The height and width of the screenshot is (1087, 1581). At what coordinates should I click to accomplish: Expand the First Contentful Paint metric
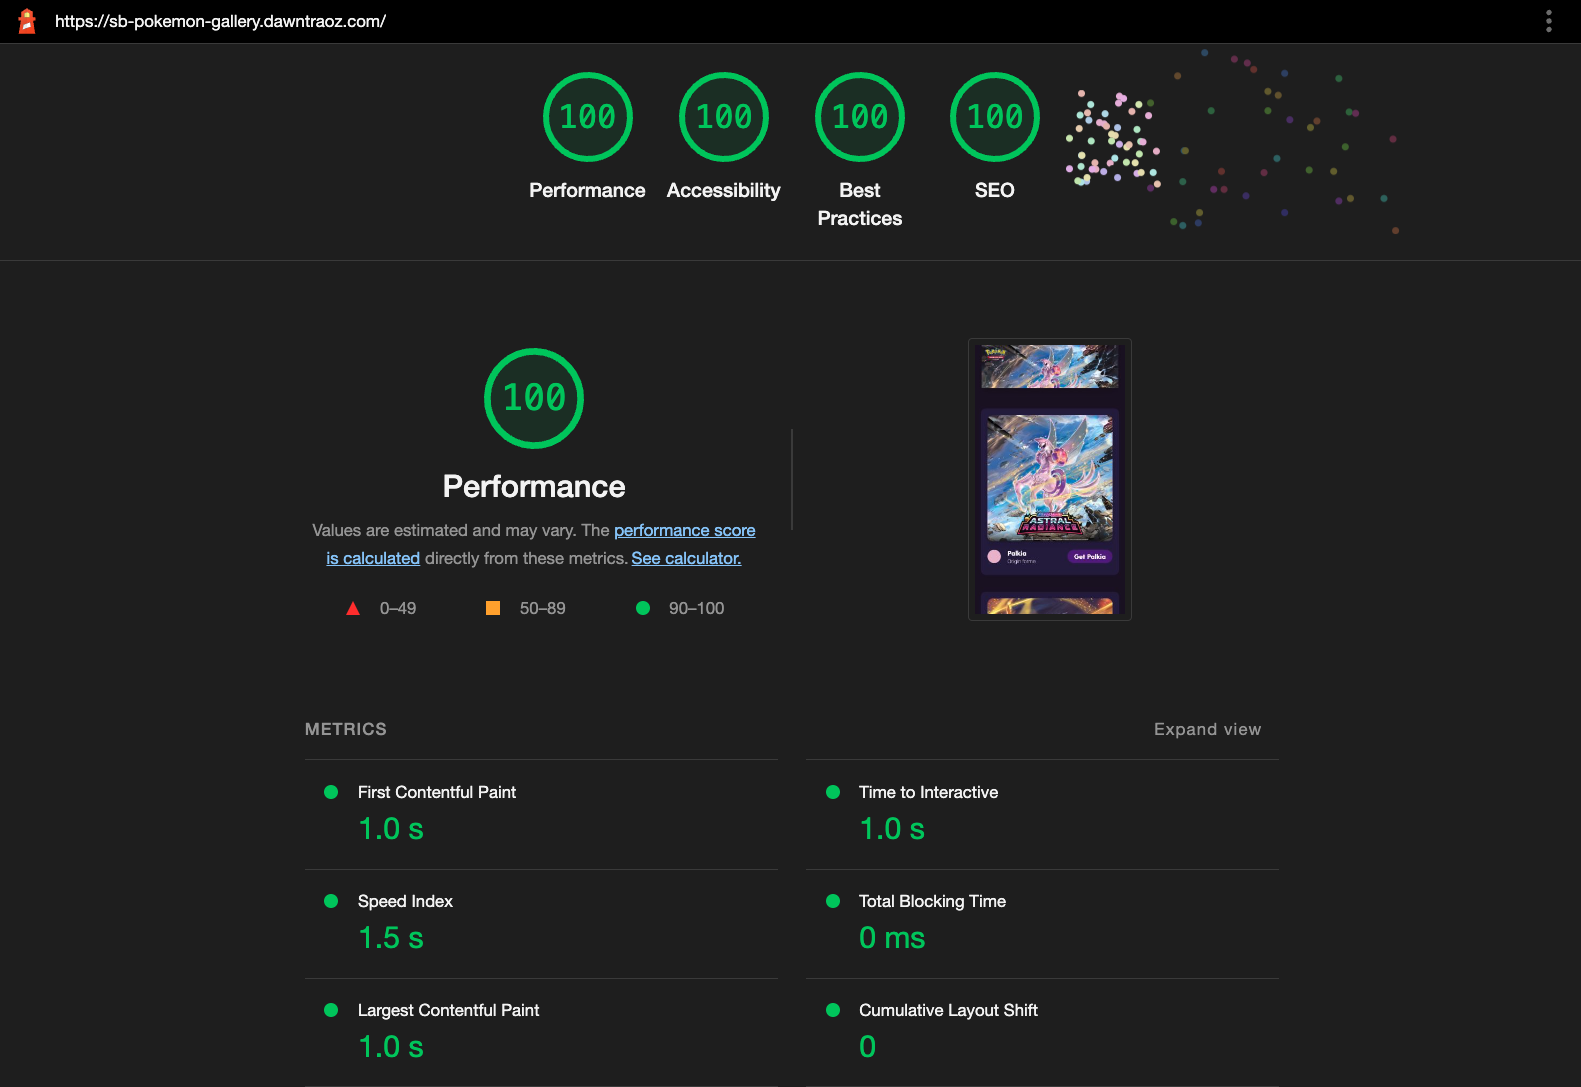pyautogui.click(x=541, y=814)
